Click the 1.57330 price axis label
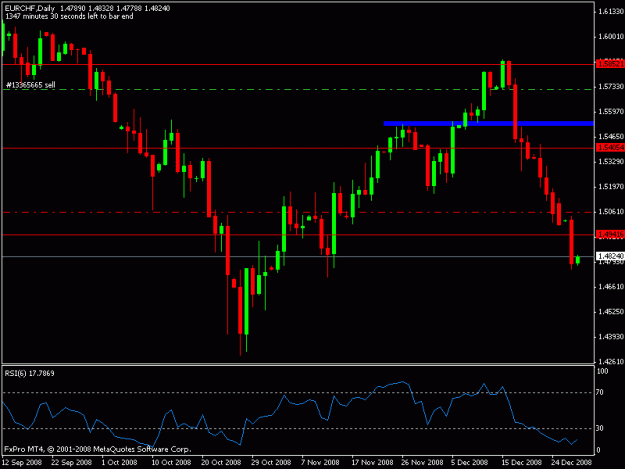This screenshot has width=625, height=469. [611, 86]
